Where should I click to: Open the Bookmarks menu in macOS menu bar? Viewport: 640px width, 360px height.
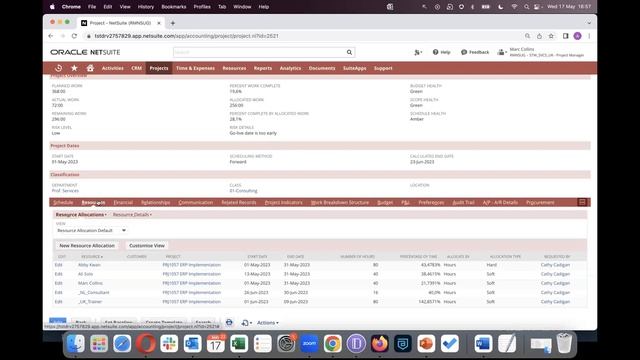pos(173,7)
